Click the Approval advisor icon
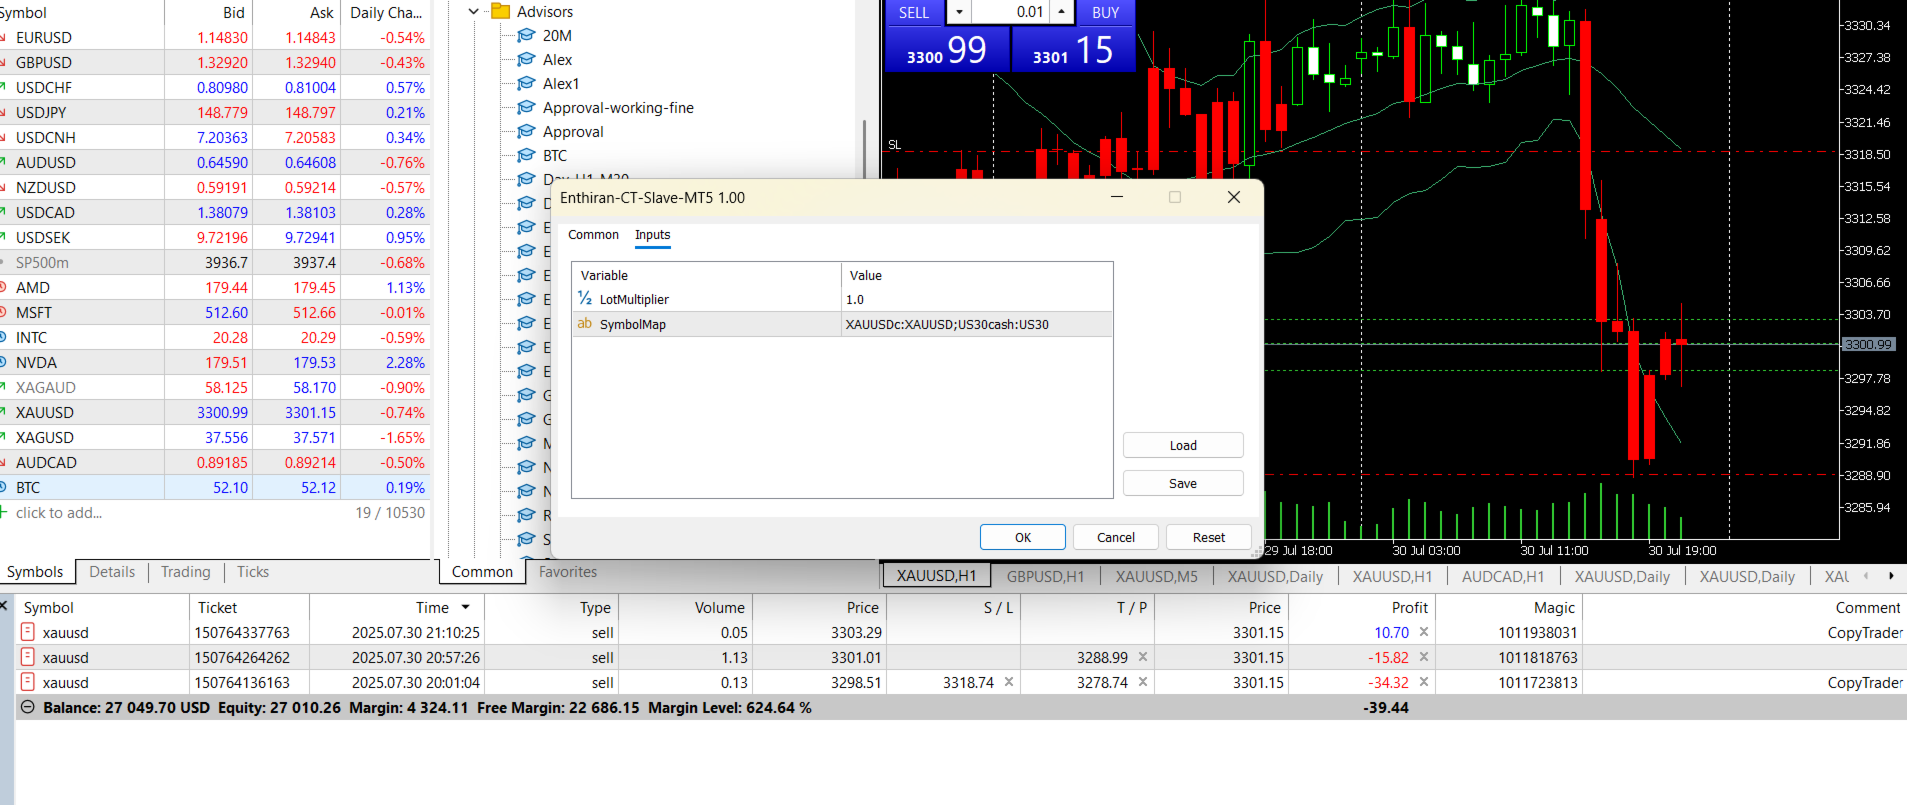This screenshot has height=805, width=1907. [x=526, y=131]
